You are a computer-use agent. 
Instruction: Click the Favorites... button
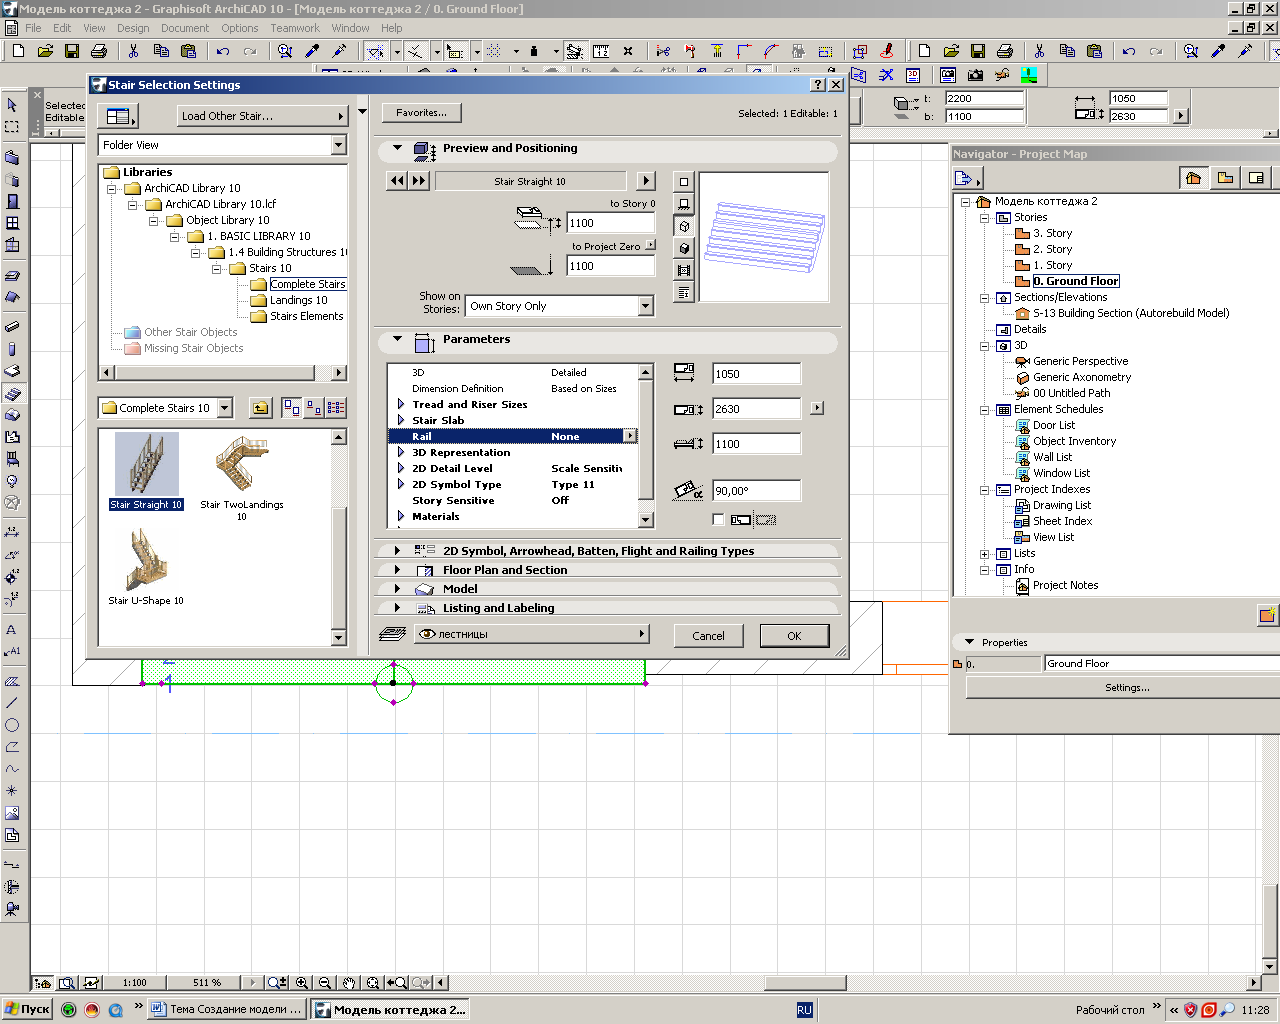click(x=421, y=113)
